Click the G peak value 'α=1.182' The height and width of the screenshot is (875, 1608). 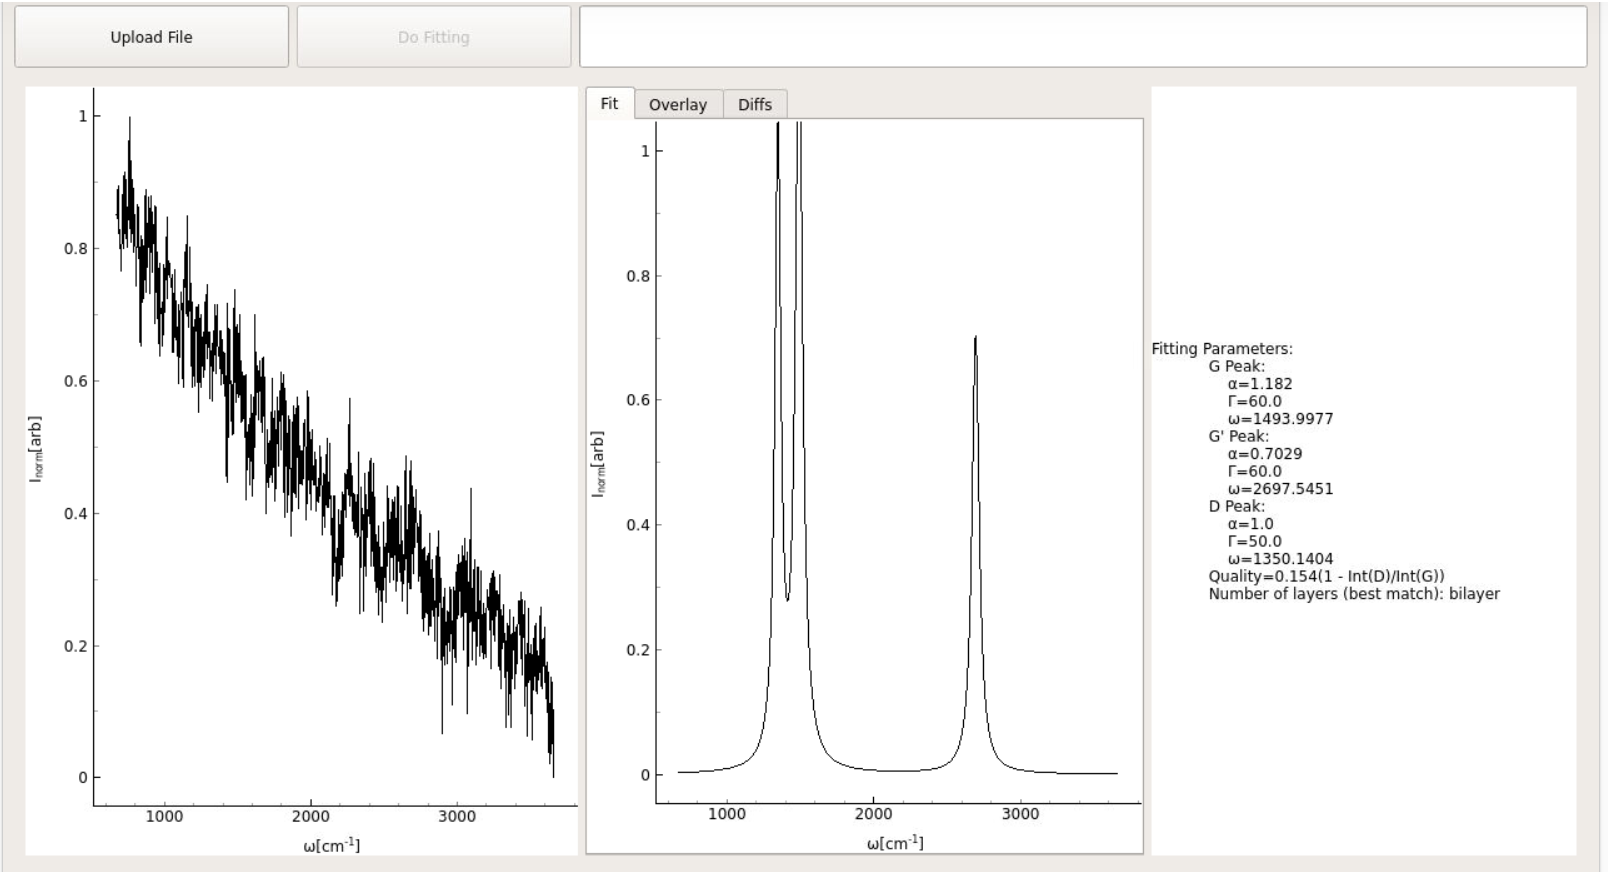1260,384
